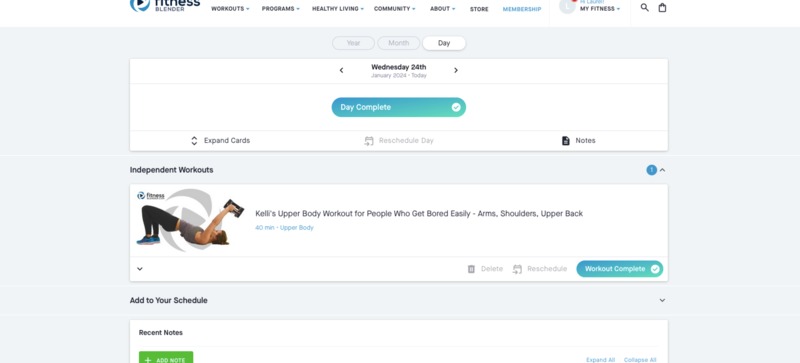This screenshot has height=363, width=800.
Task: Open the Workouts menu
Action: (230, 9)
